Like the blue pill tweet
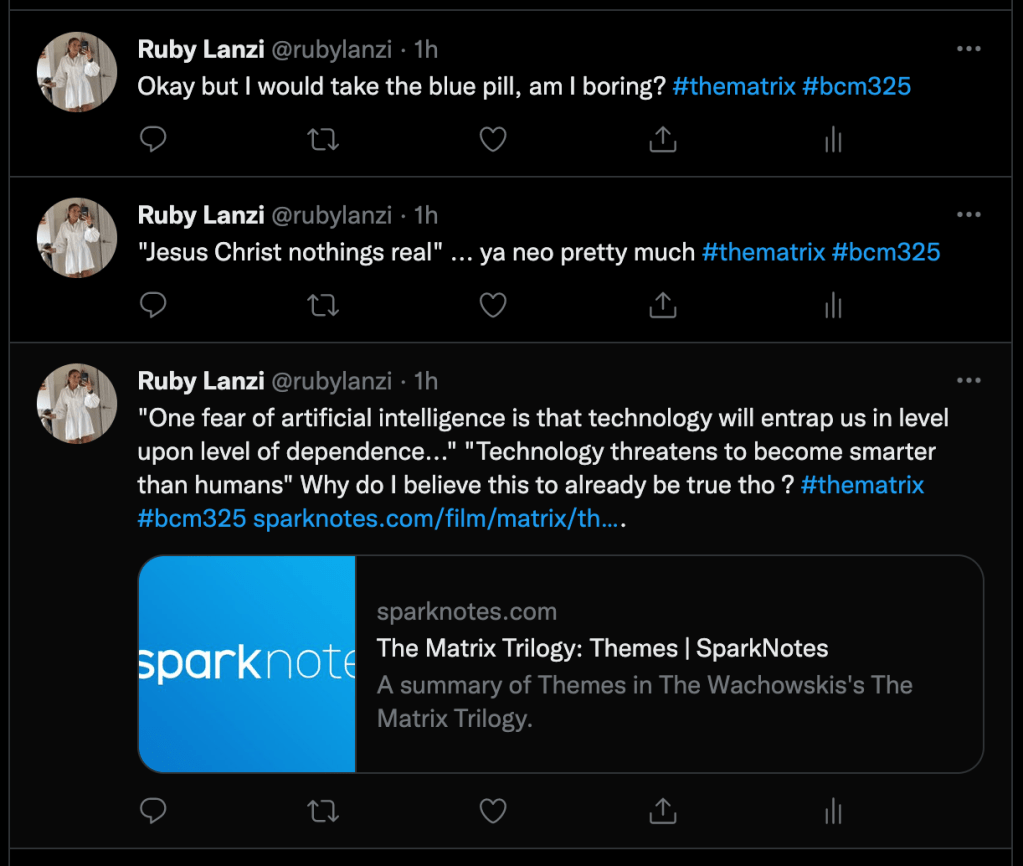The image size is (1023, 866). click(493, 140)
